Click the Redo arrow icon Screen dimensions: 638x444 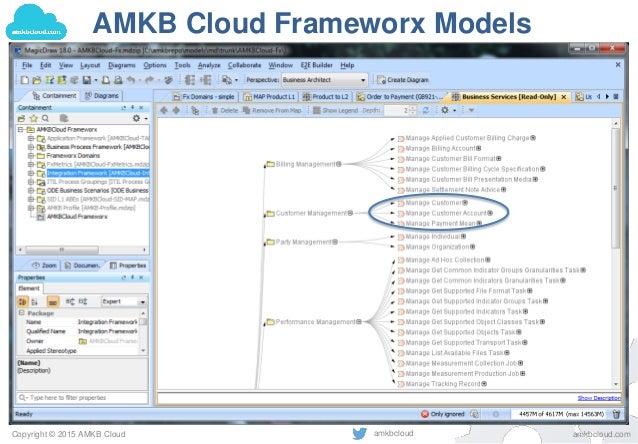click(x=149, y=80)
